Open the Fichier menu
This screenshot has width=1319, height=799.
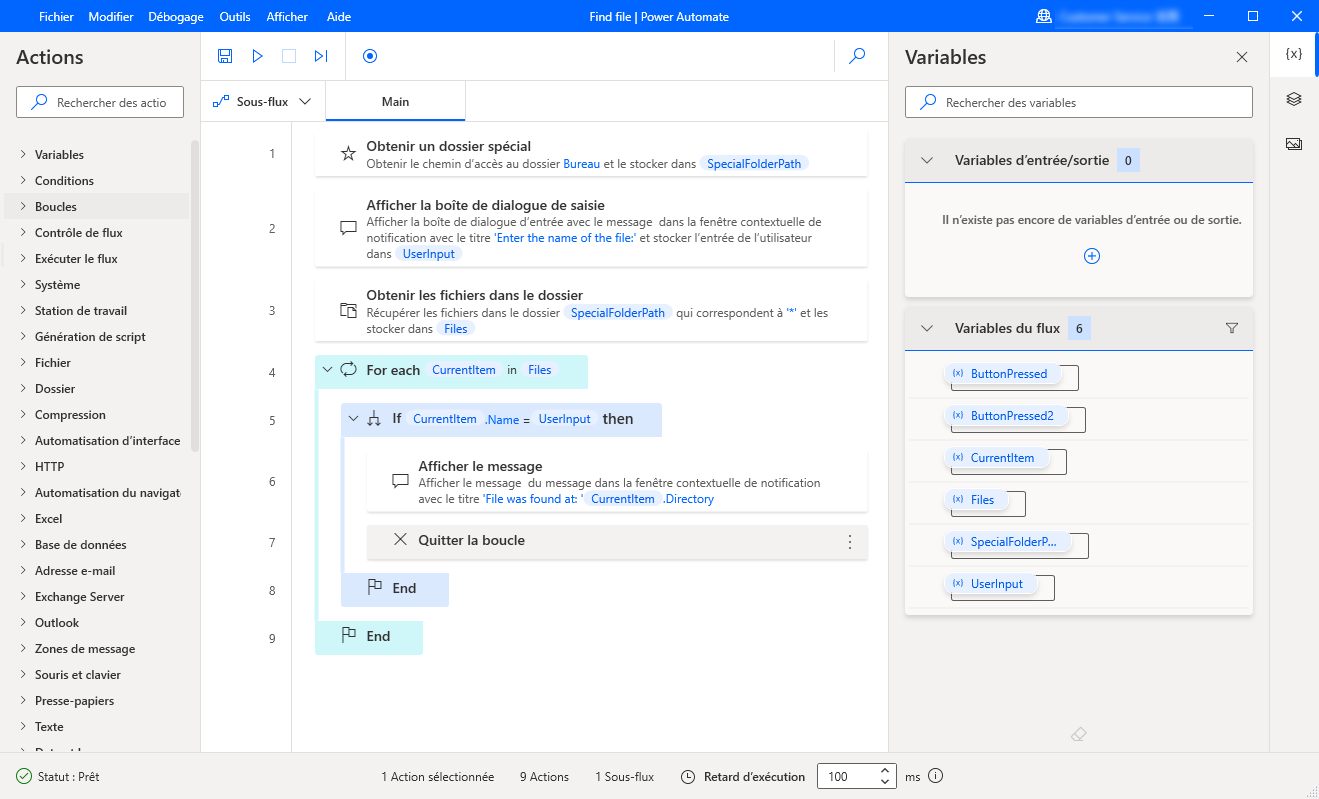click(56, 17)
